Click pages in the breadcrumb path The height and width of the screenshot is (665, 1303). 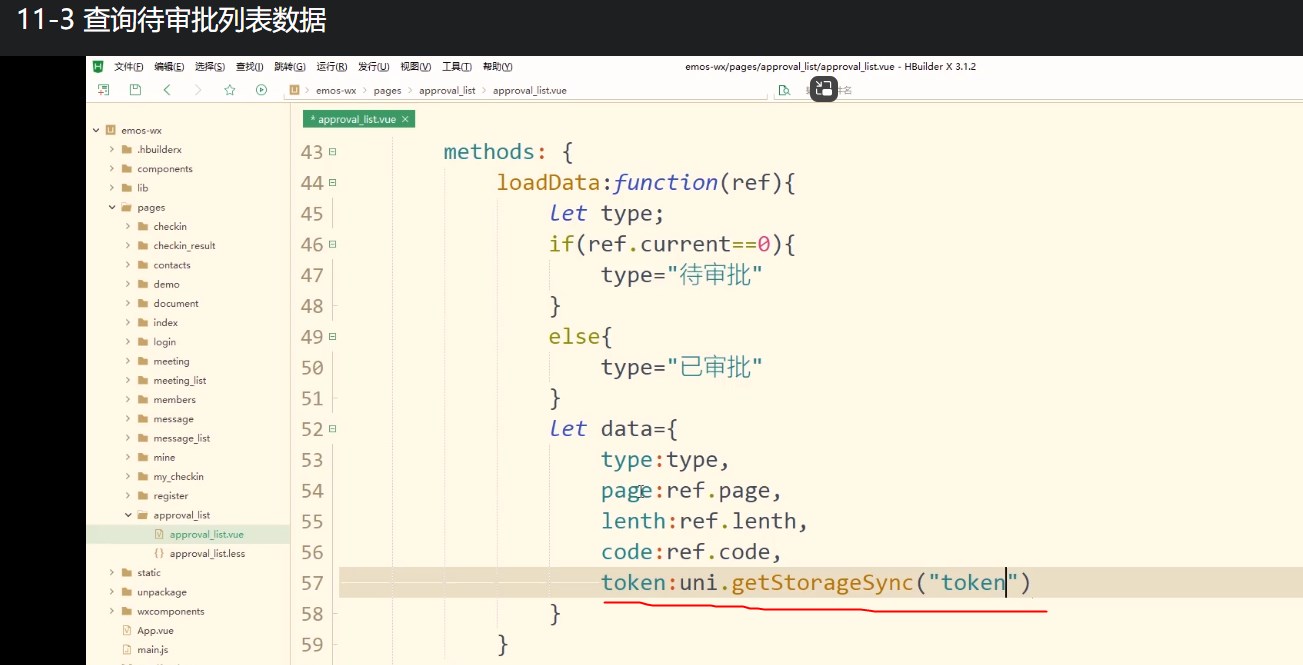coord(387,90)
